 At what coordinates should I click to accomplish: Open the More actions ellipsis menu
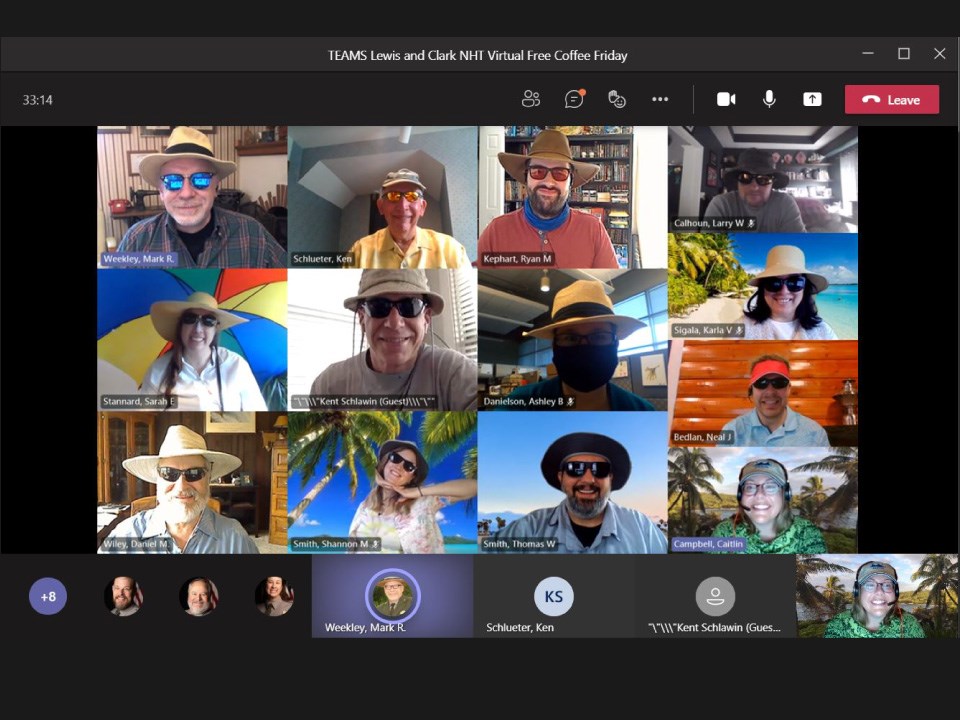[x=660, y=99]
